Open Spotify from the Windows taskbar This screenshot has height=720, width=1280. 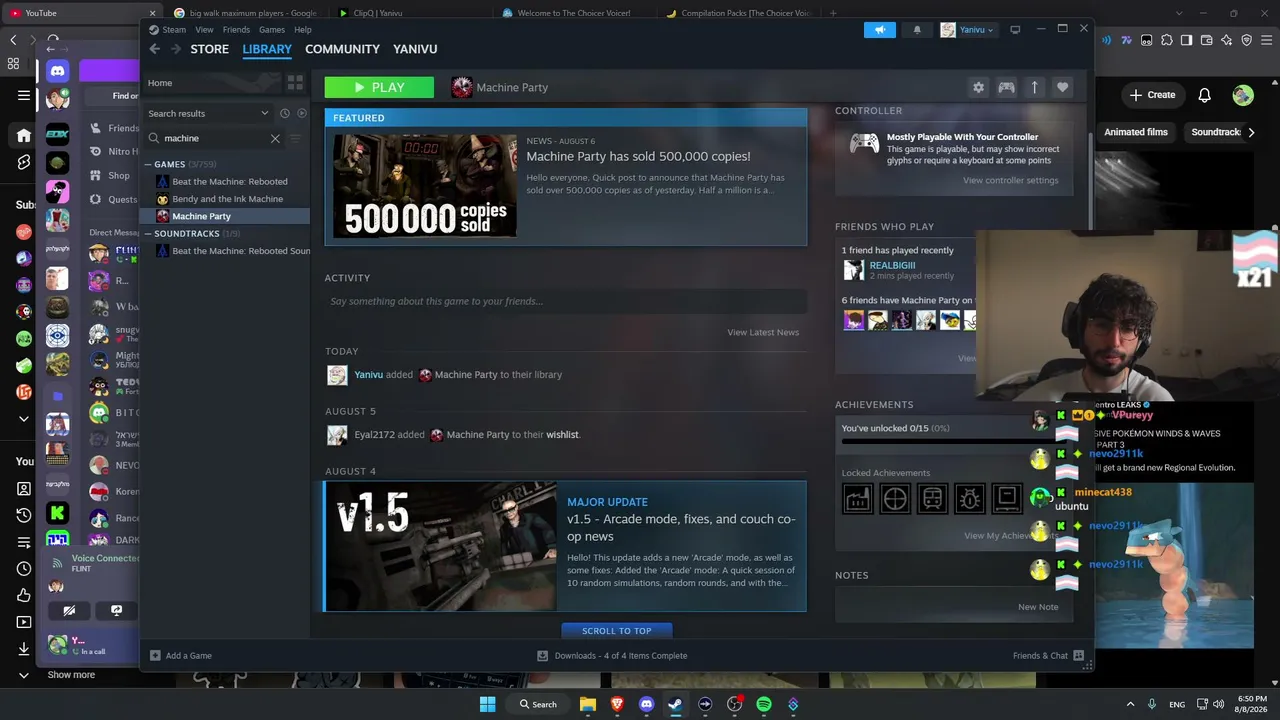764,704
